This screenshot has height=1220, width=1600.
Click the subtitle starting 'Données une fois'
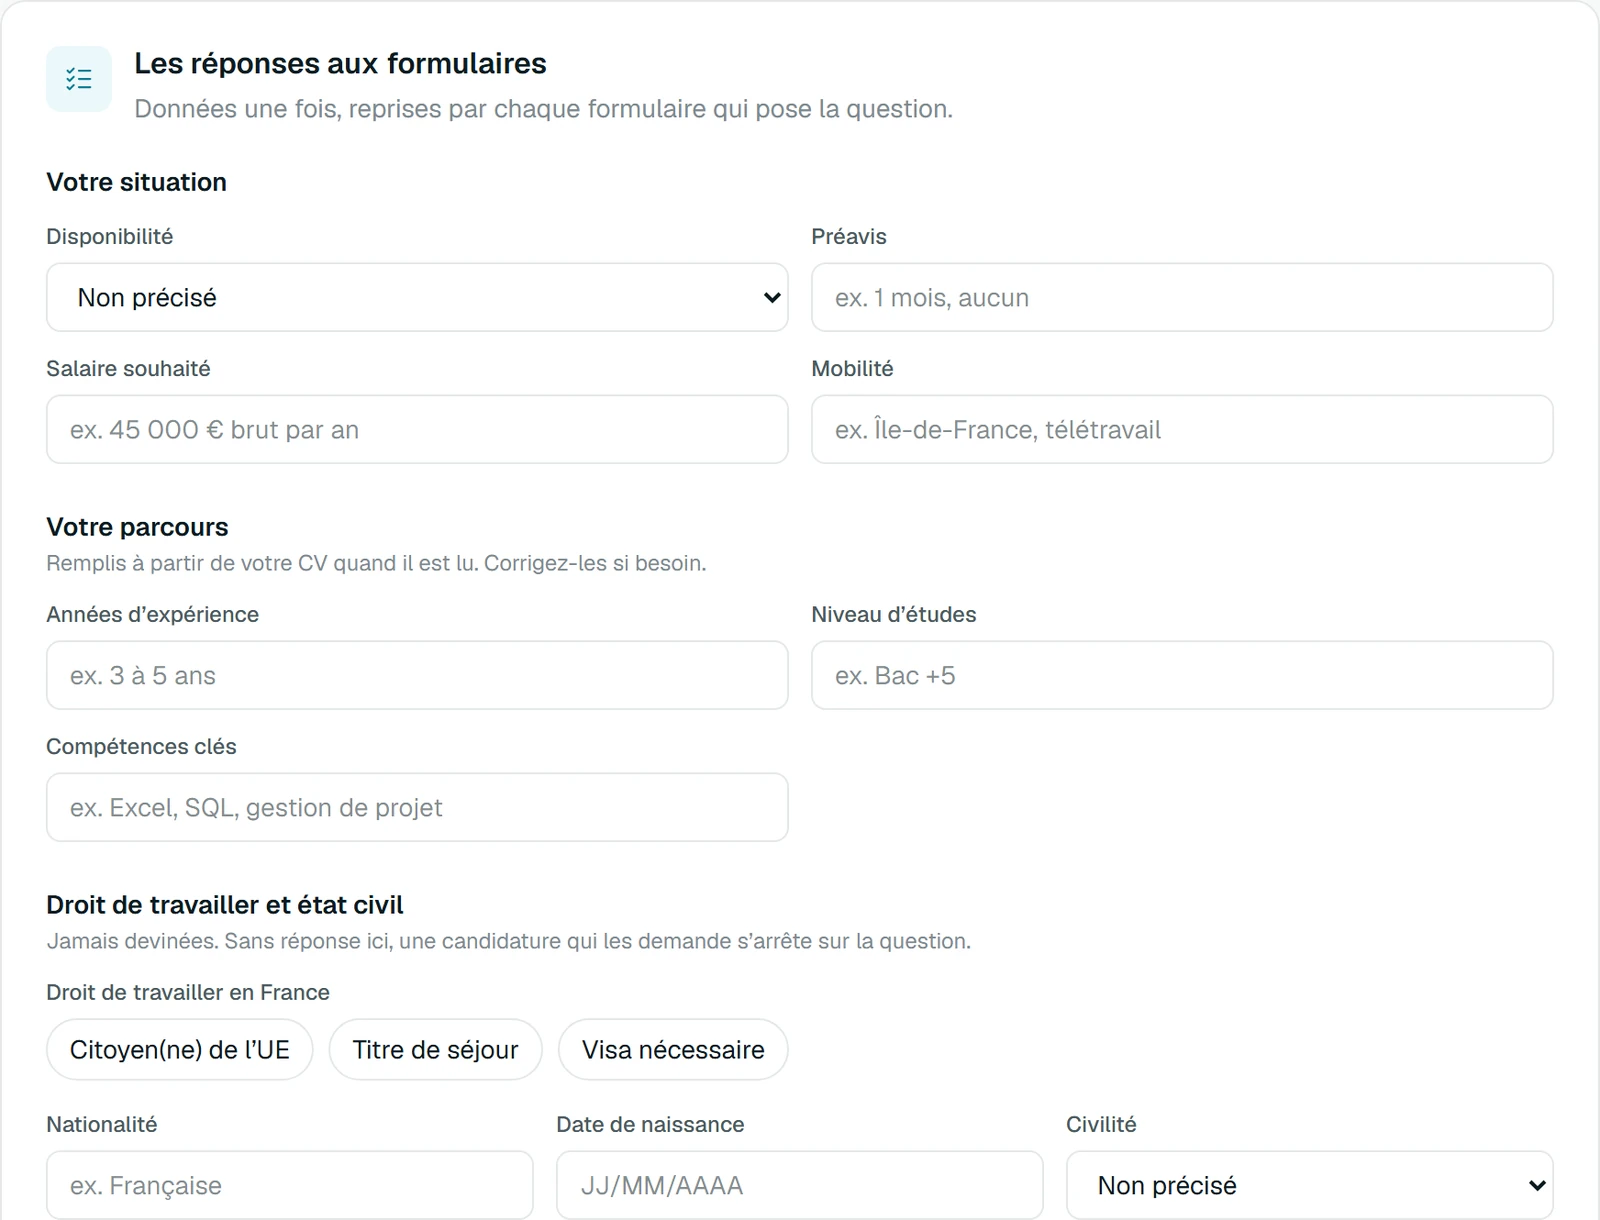pyautogui.click(x=544, y=109)
